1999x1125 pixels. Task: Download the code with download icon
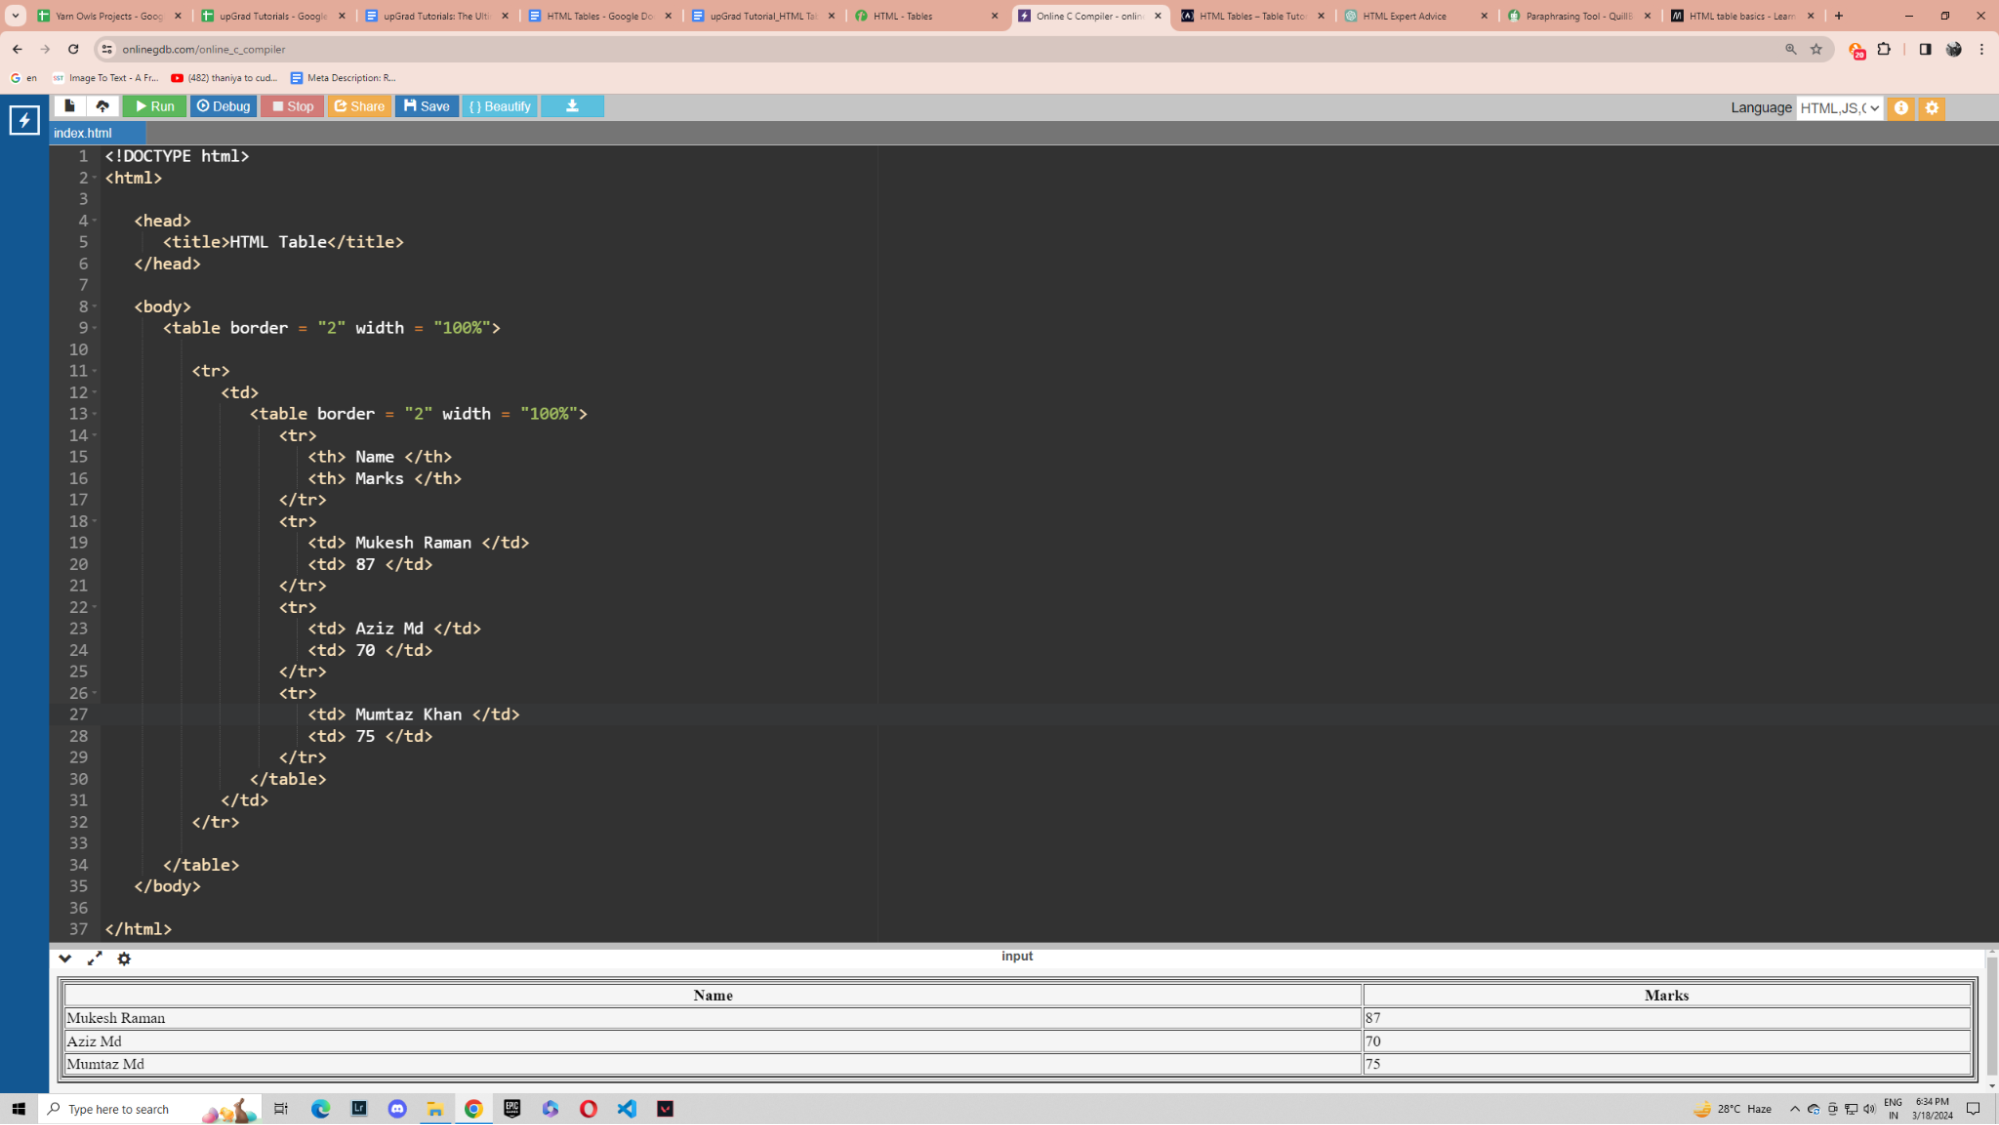click(x=572, y=106)
